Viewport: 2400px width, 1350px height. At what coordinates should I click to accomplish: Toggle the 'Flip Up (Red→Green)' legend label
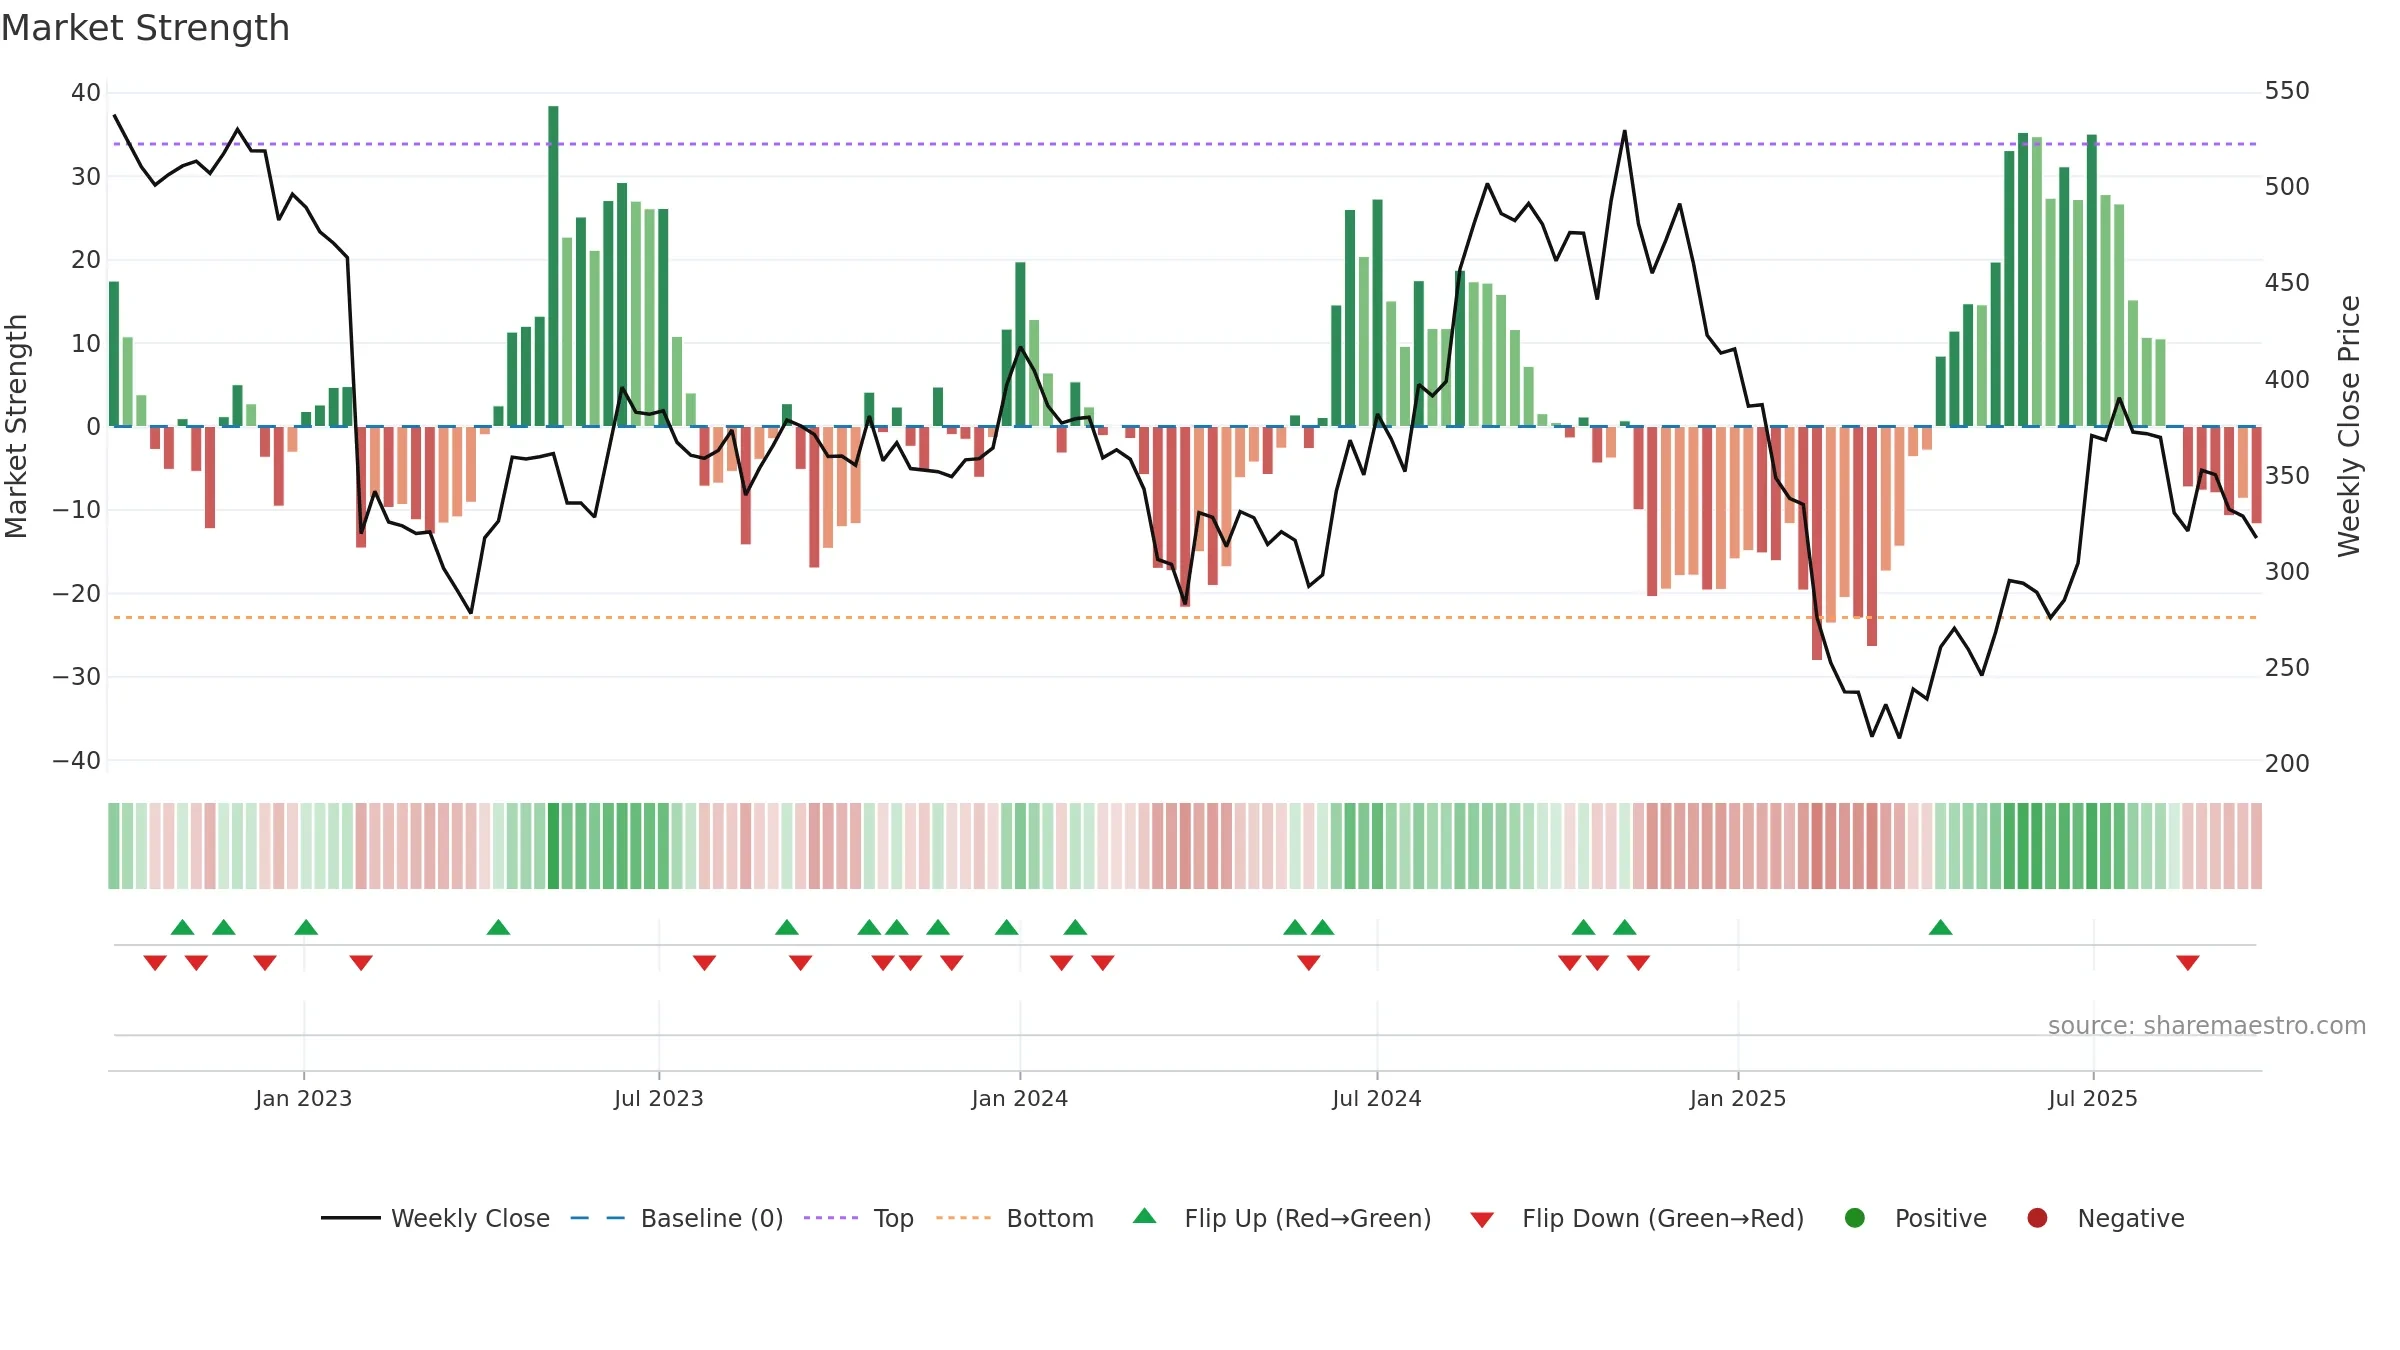pyautogui.click(x=1308, y=1219)
